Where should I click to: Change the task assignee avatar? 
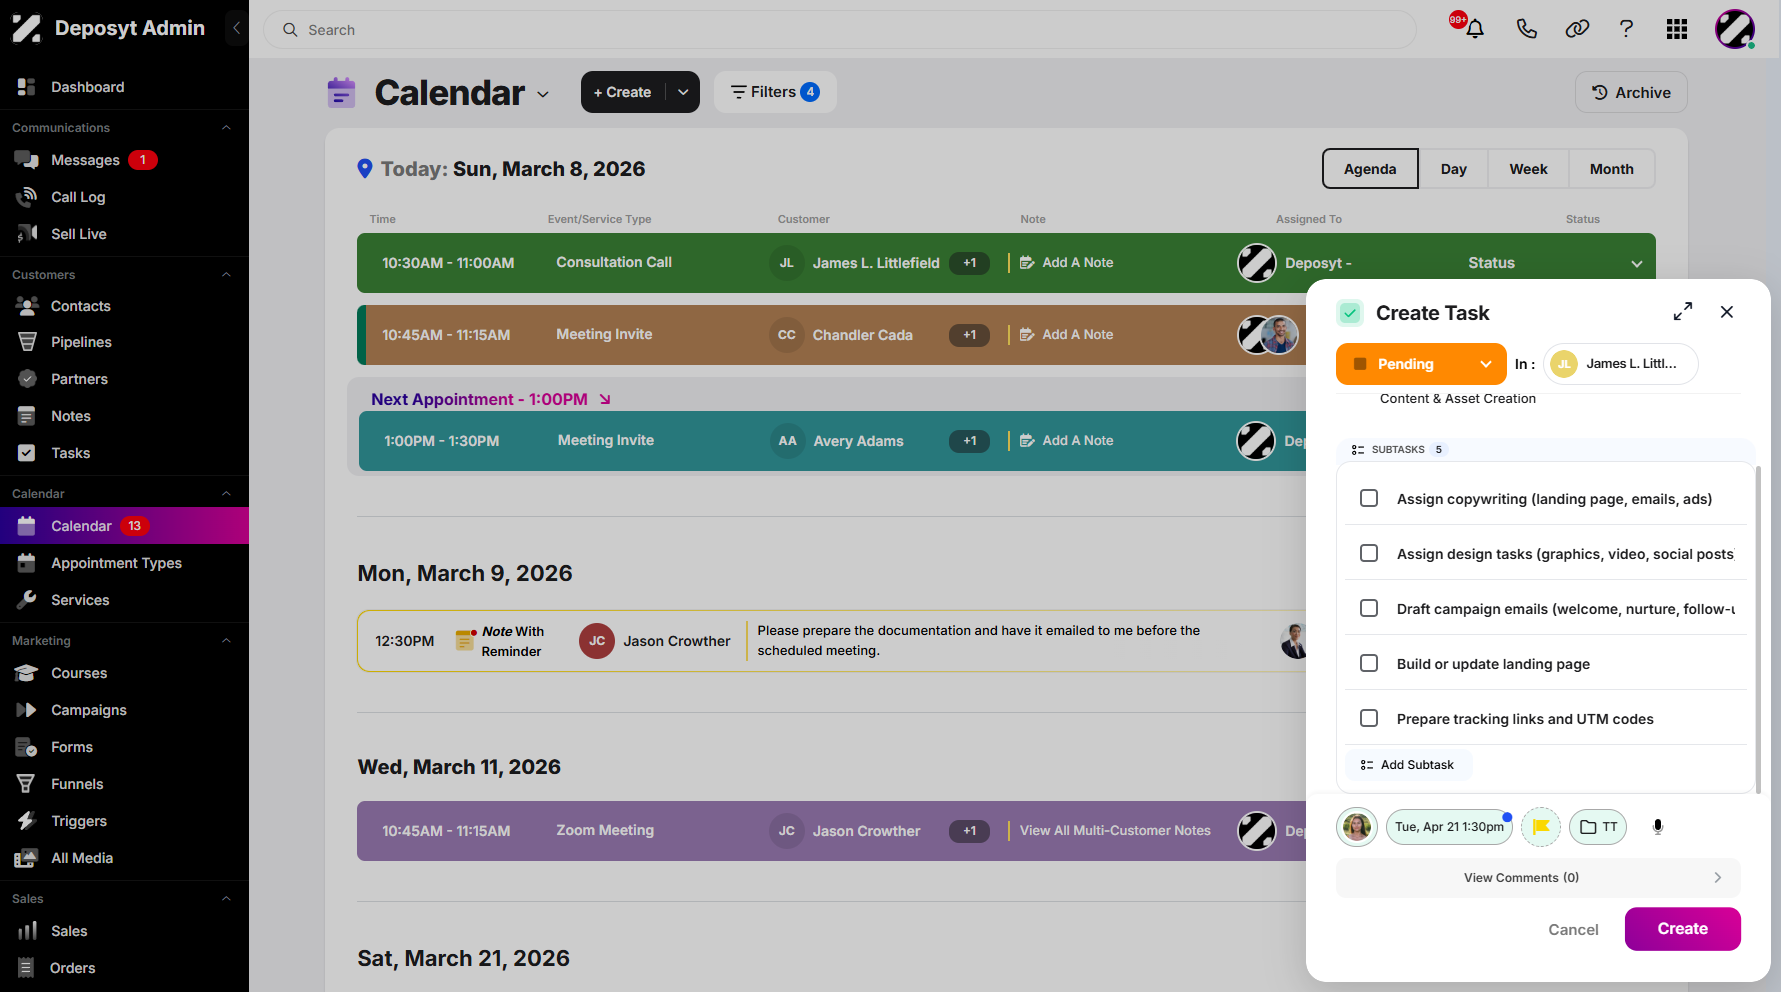pos(1357,827)
